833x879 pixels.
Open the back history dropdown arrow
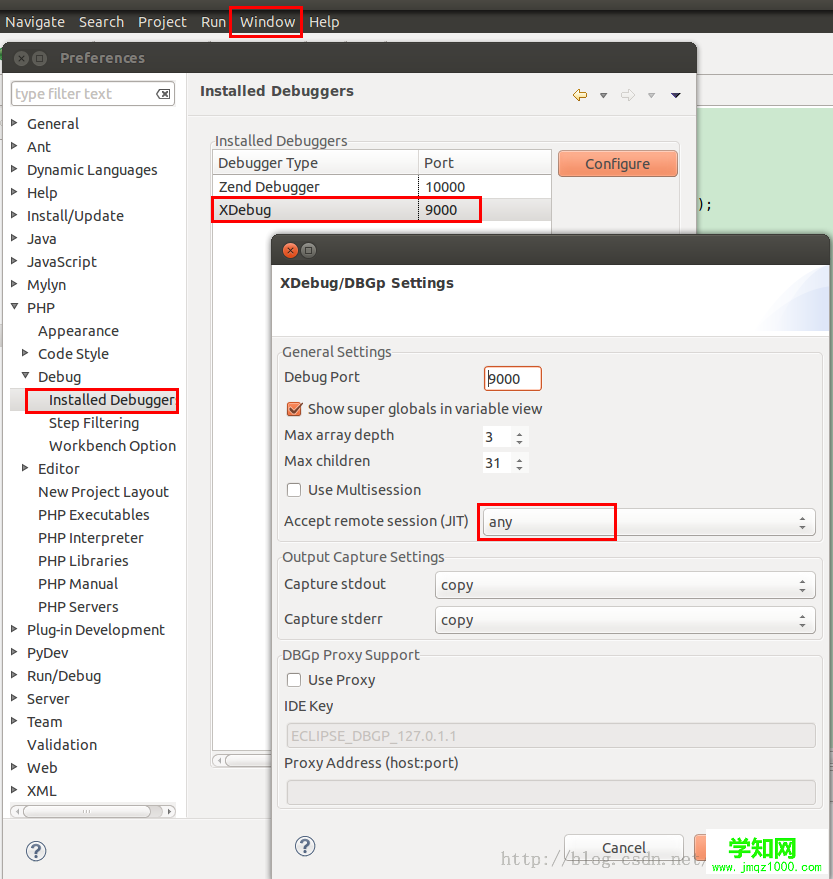(603, 95)
